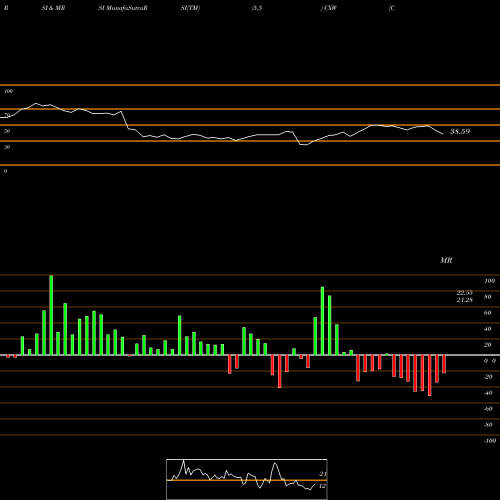
Task: Click the white RSI line's right end
Action: pos(443,134)
